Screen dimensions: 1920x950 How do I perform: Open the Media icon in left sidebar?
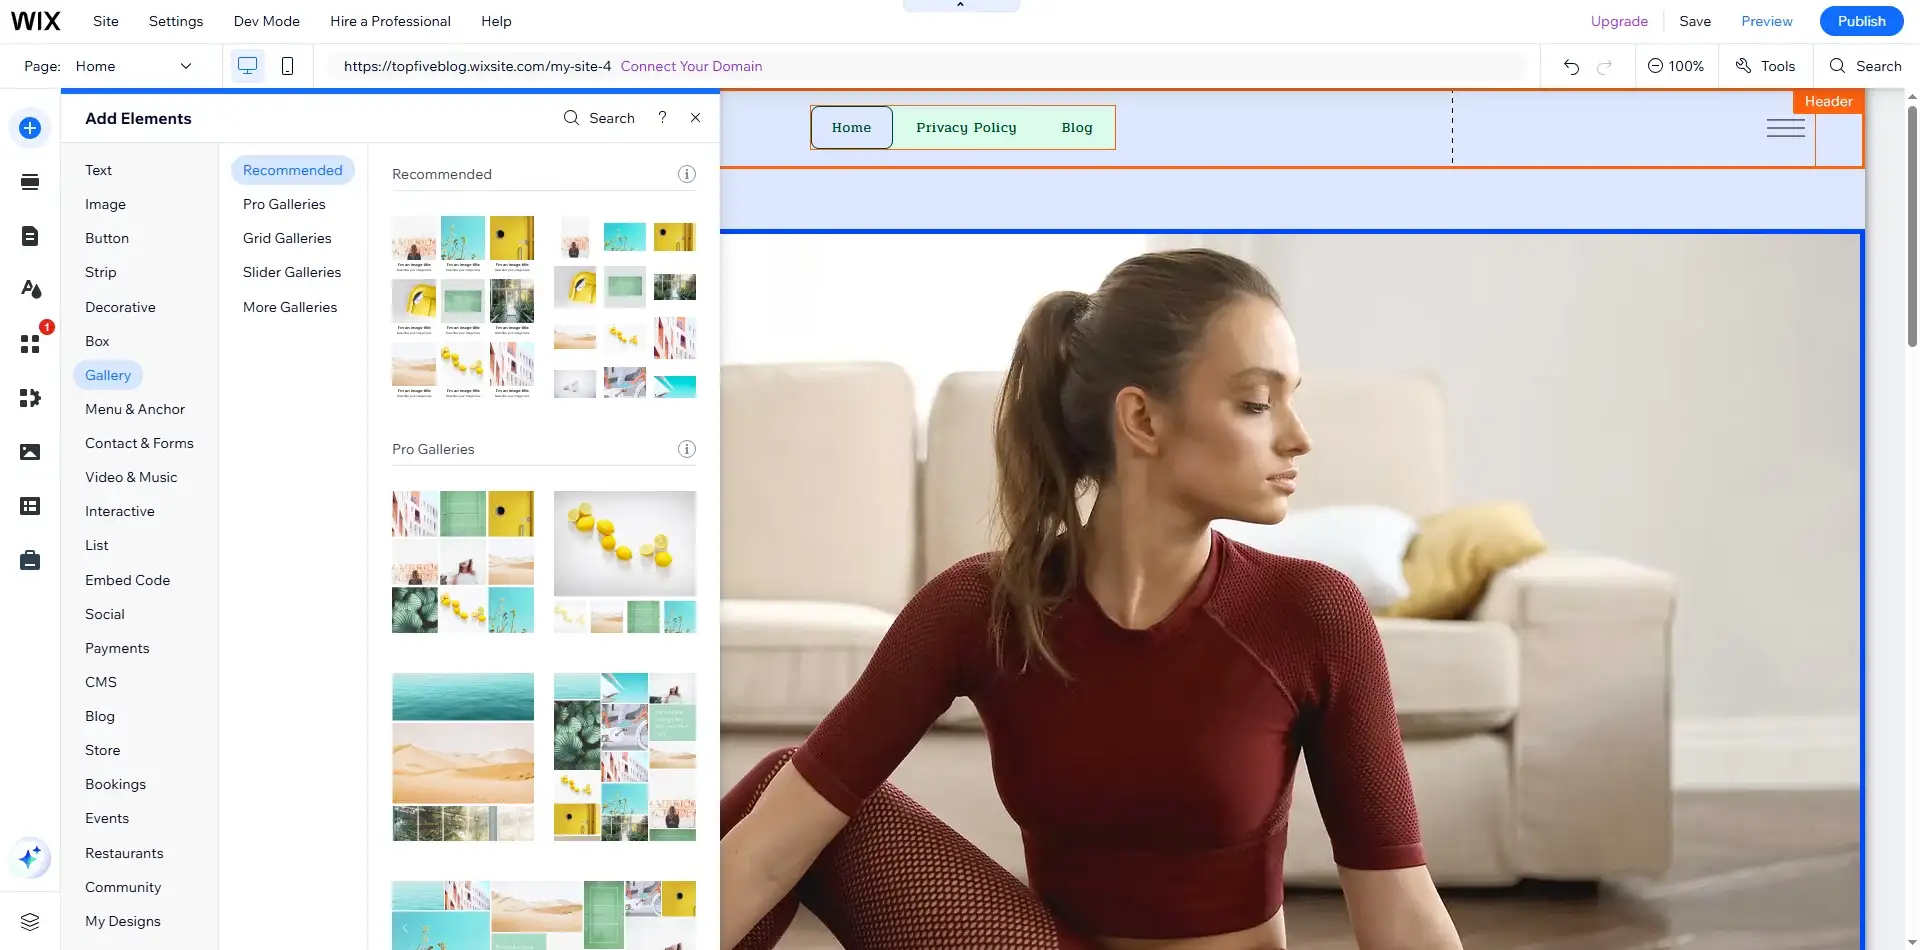pyautogui.click(x=30, y=452)
